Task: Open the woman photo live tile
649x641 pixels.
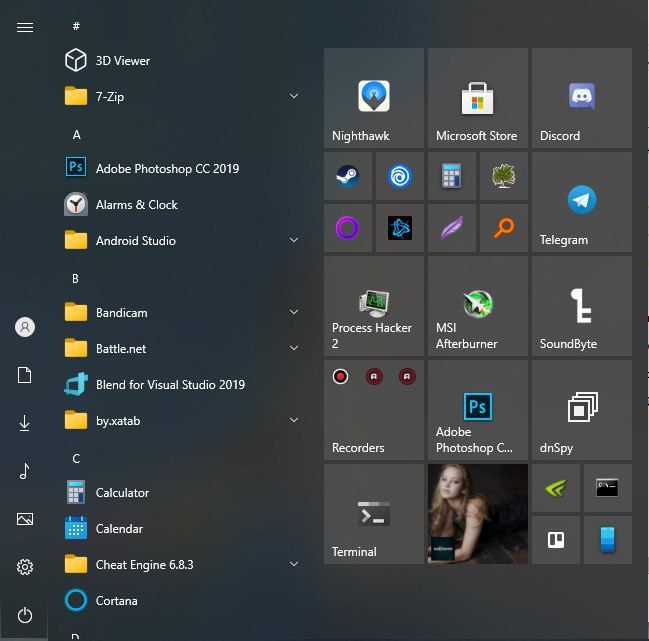Action: coord(478,514)
